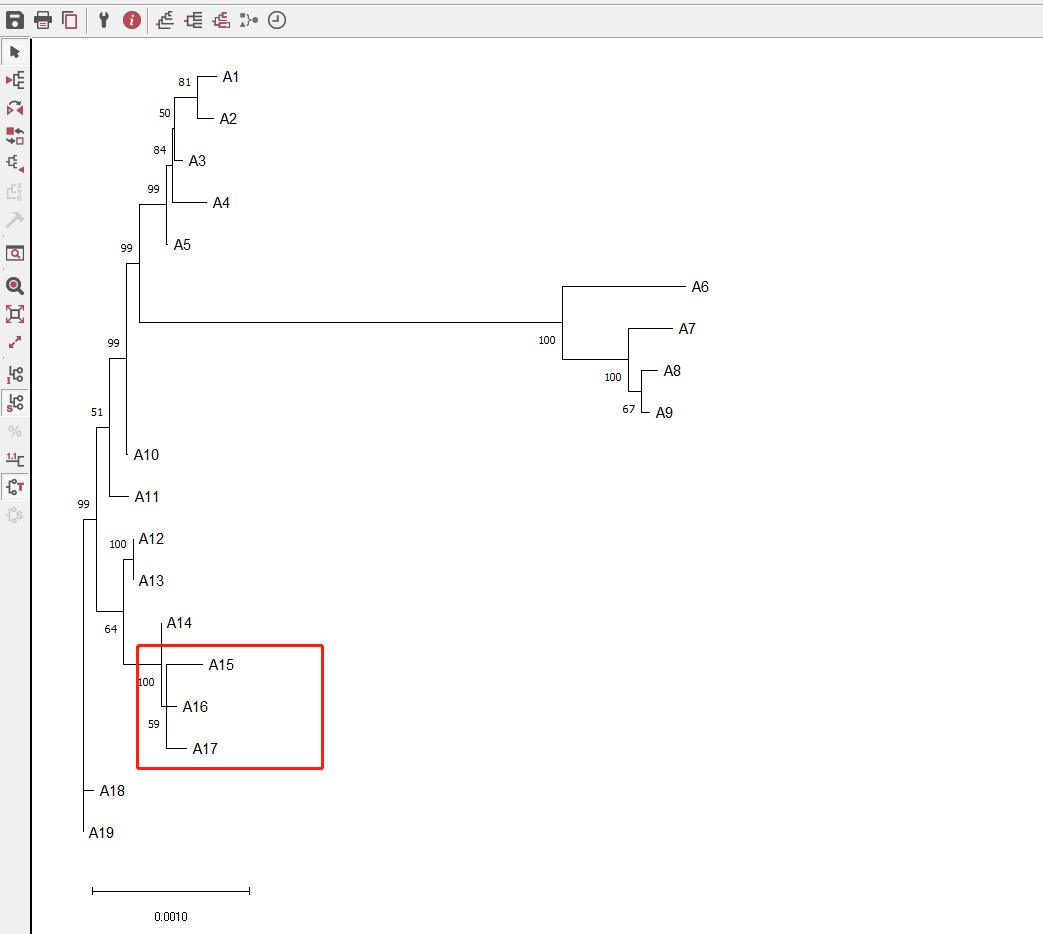
Task: Click bootstrap value 50 near A2
Action: (x=164, y=113)
